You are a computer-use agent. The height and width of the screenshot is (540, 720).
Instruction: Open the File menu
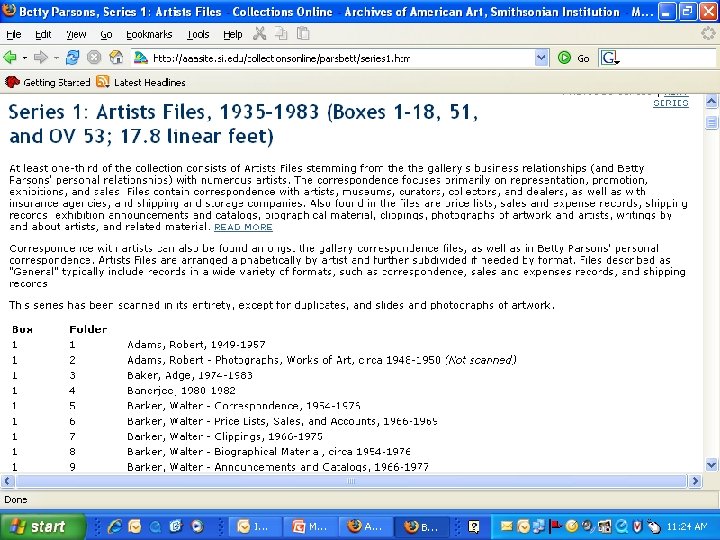[x=14, y=34]
